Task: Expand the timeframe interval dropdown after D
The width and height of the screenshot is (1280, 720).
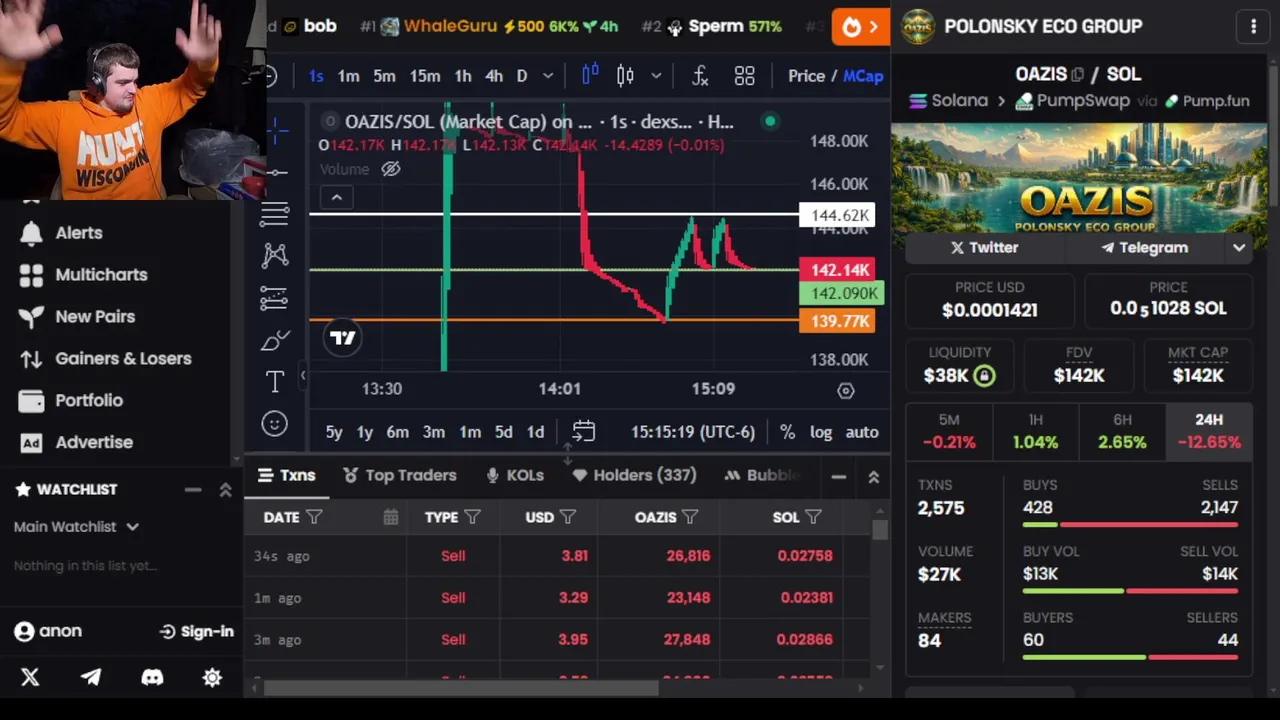Action: [548, 76]
